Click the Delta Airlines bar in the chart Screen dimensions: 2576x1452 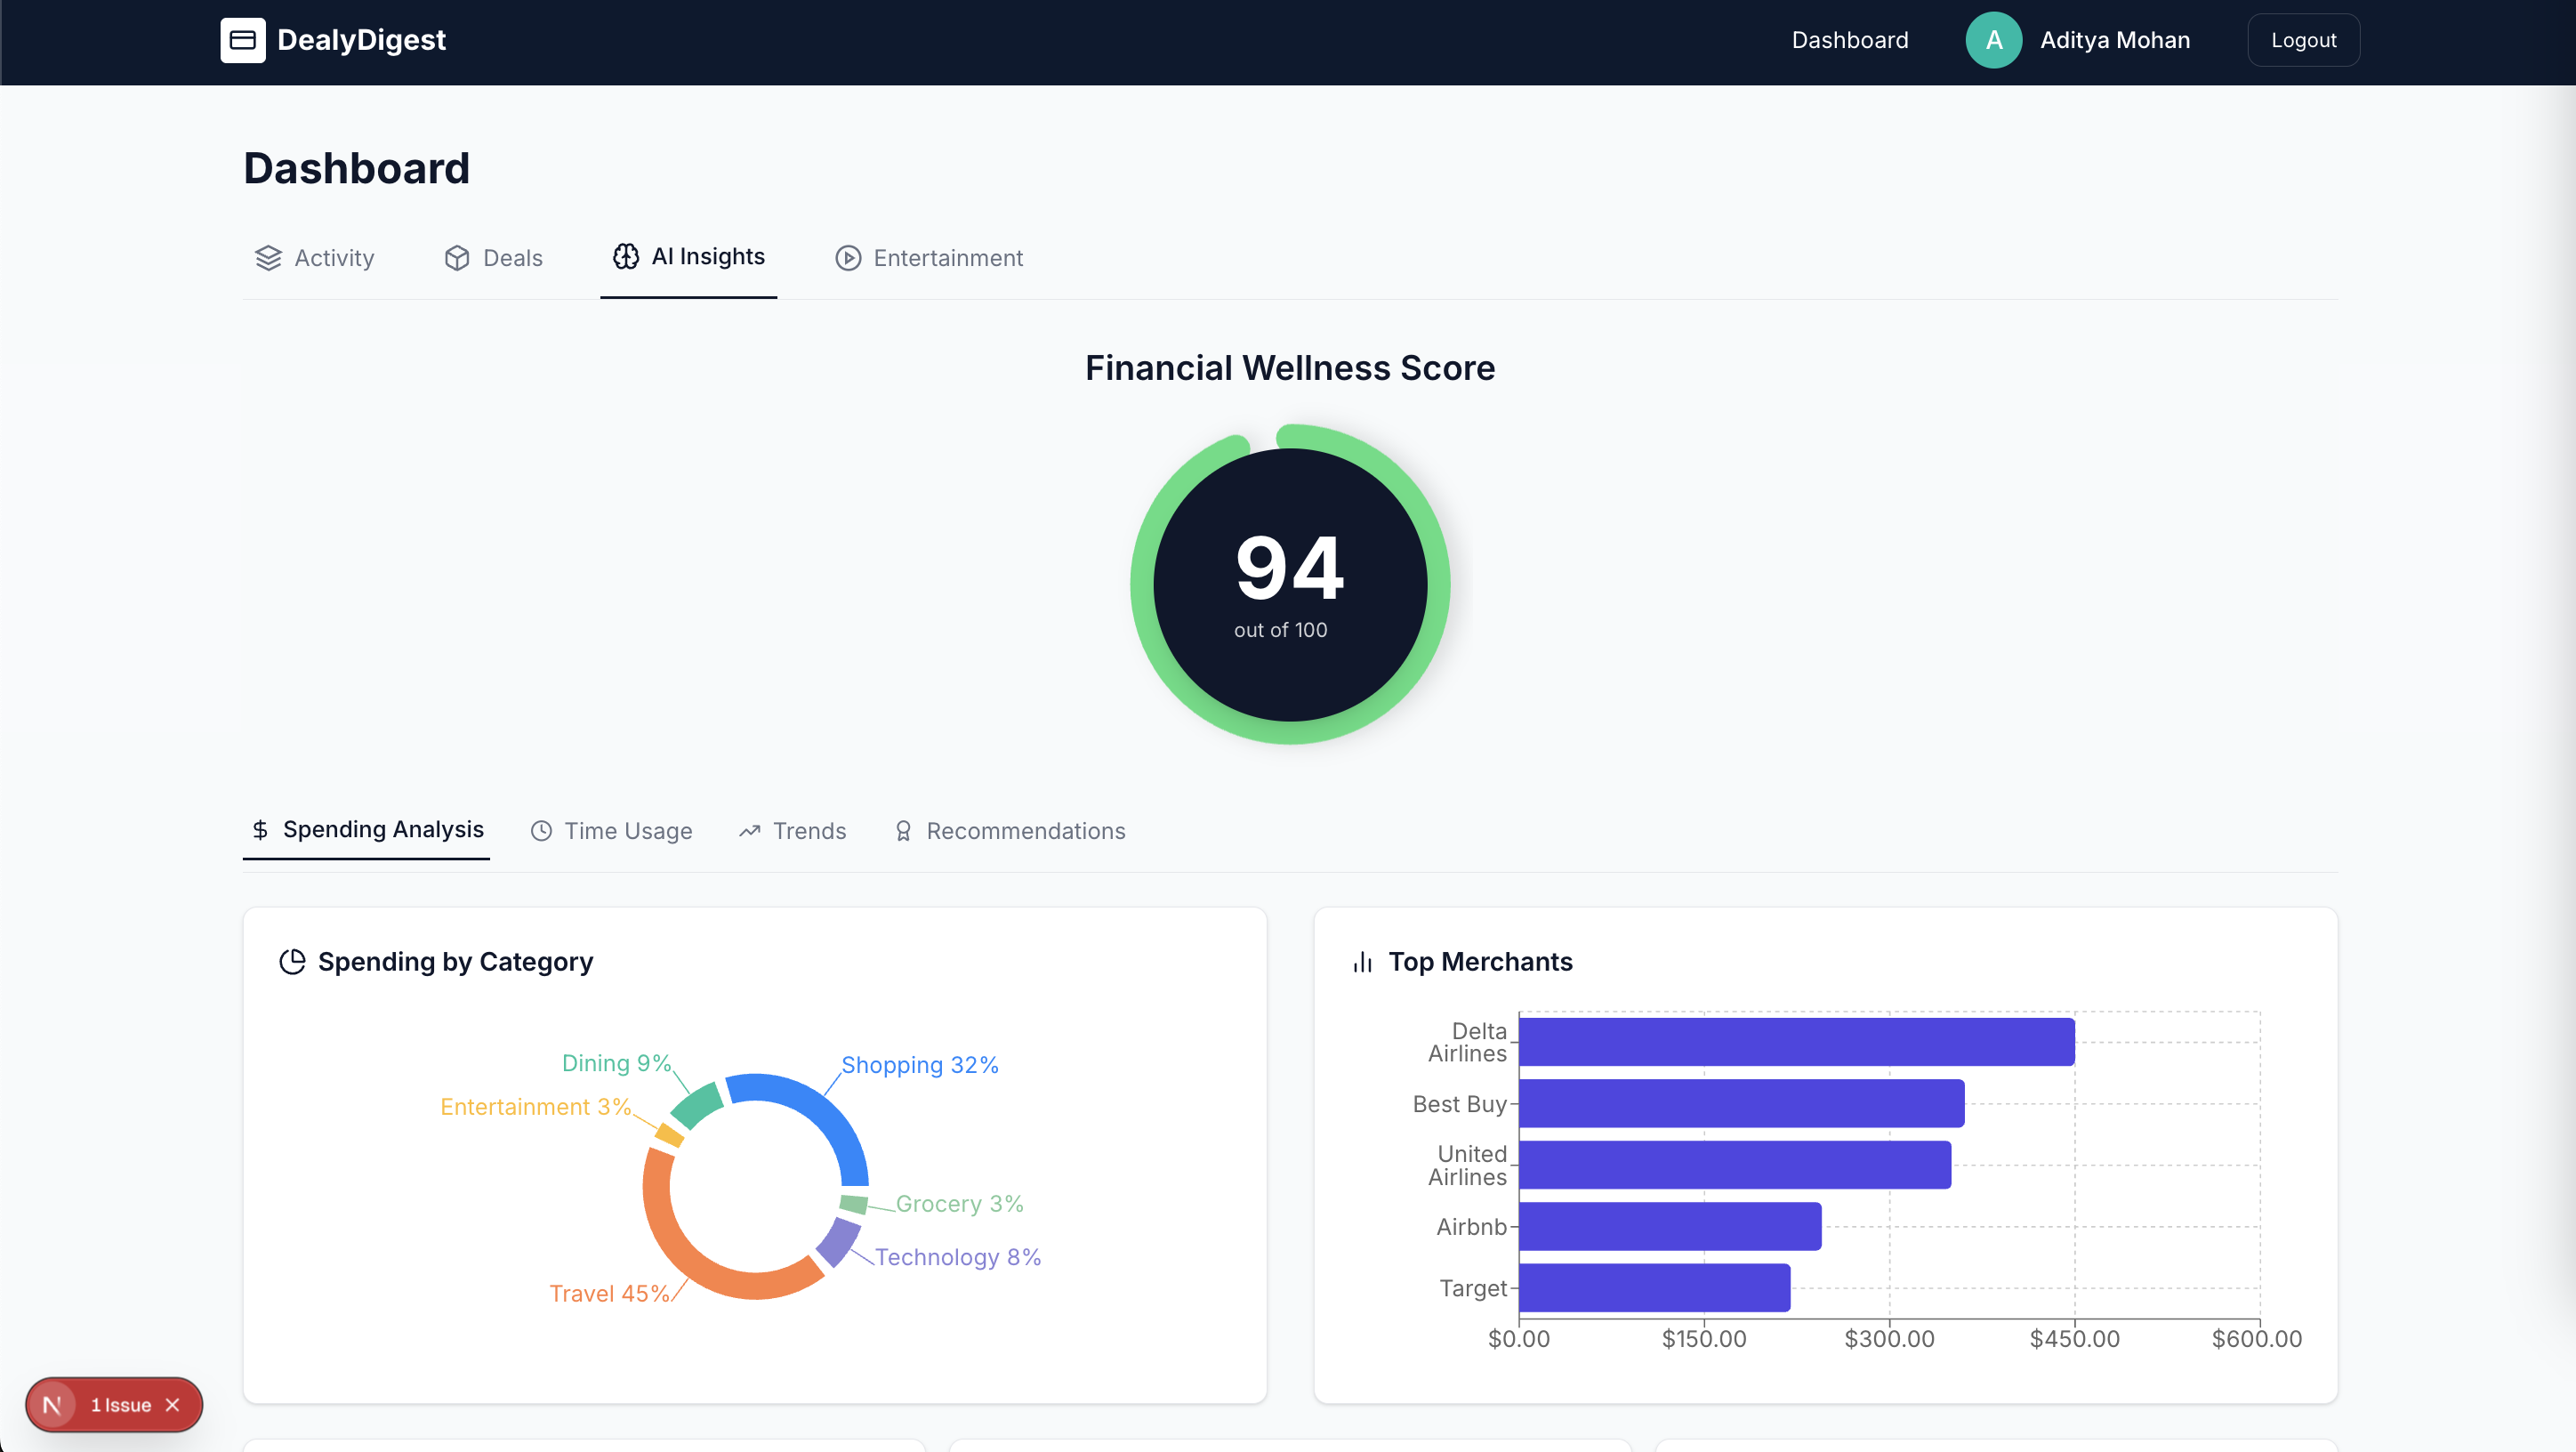tap(1796, 1042)
